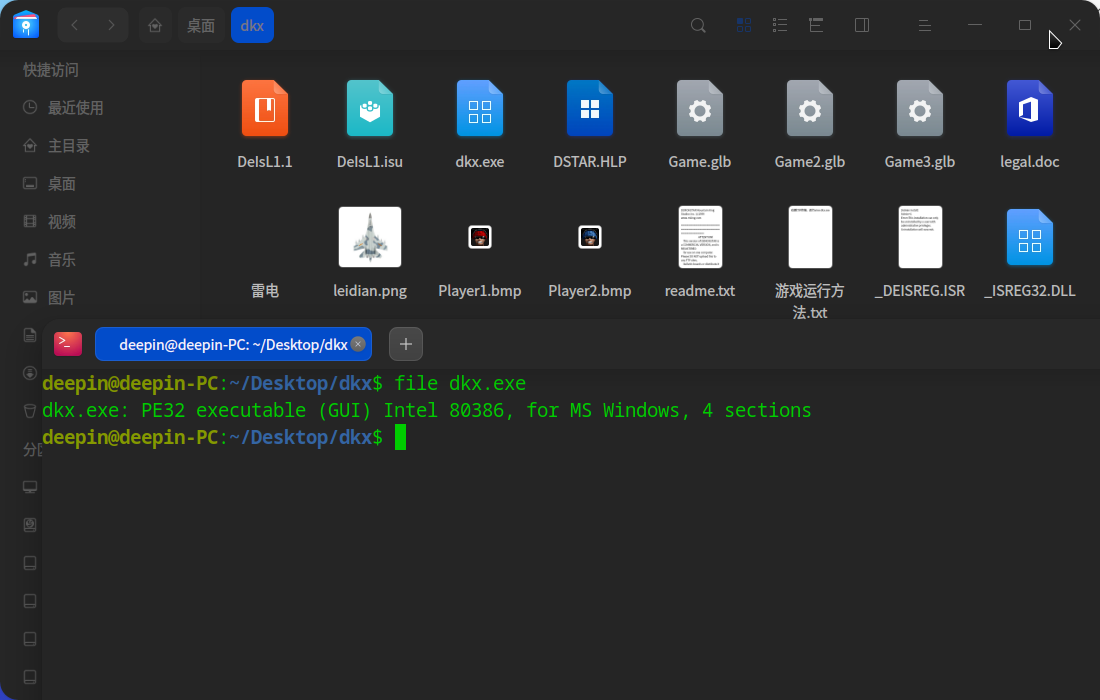
Task: Add a new terminal tab
Action: pos(405,344)
